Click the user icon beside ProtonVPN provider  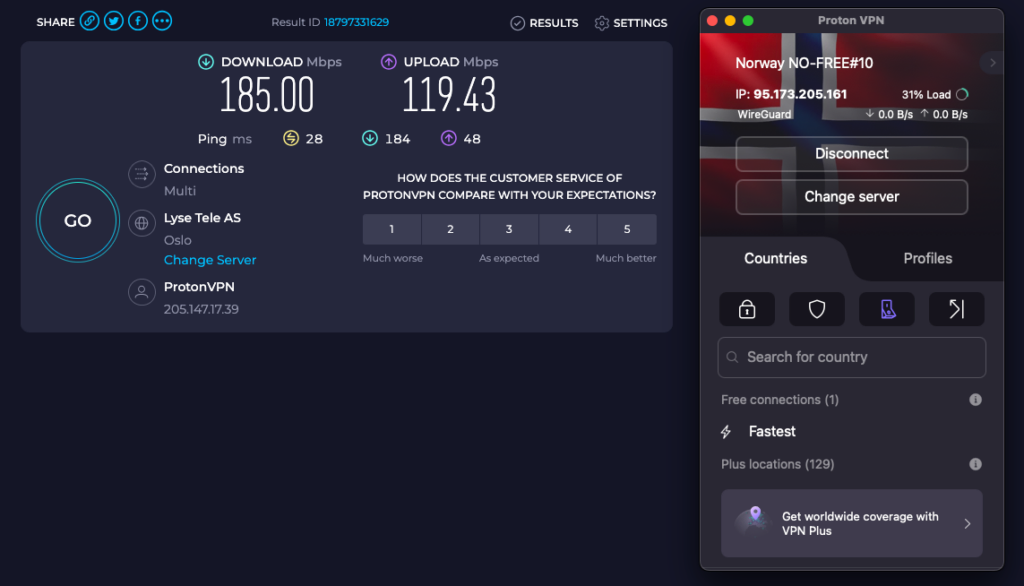click(x=142, y=293)
